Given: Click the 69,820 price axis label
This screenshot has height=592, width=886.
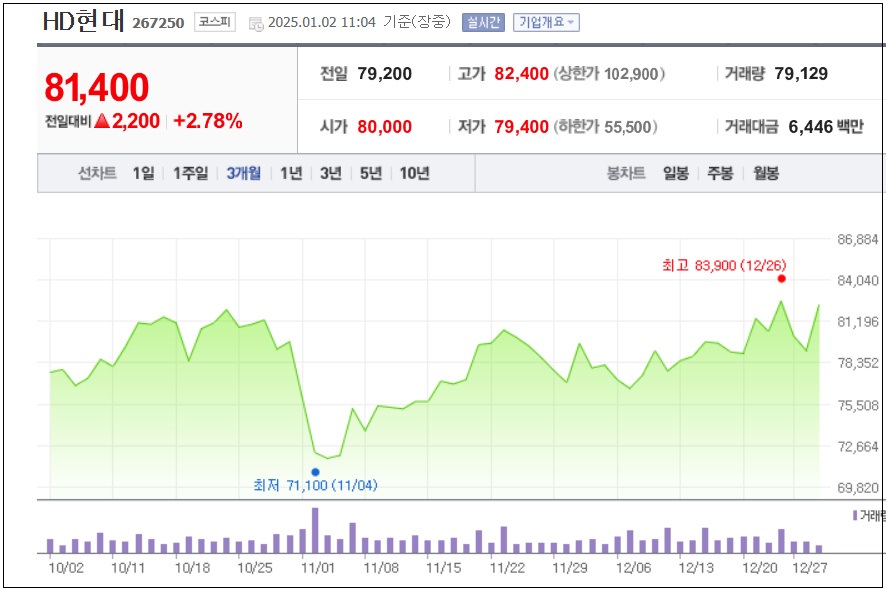Looking at the screenshot, I should tap(858, 487).
